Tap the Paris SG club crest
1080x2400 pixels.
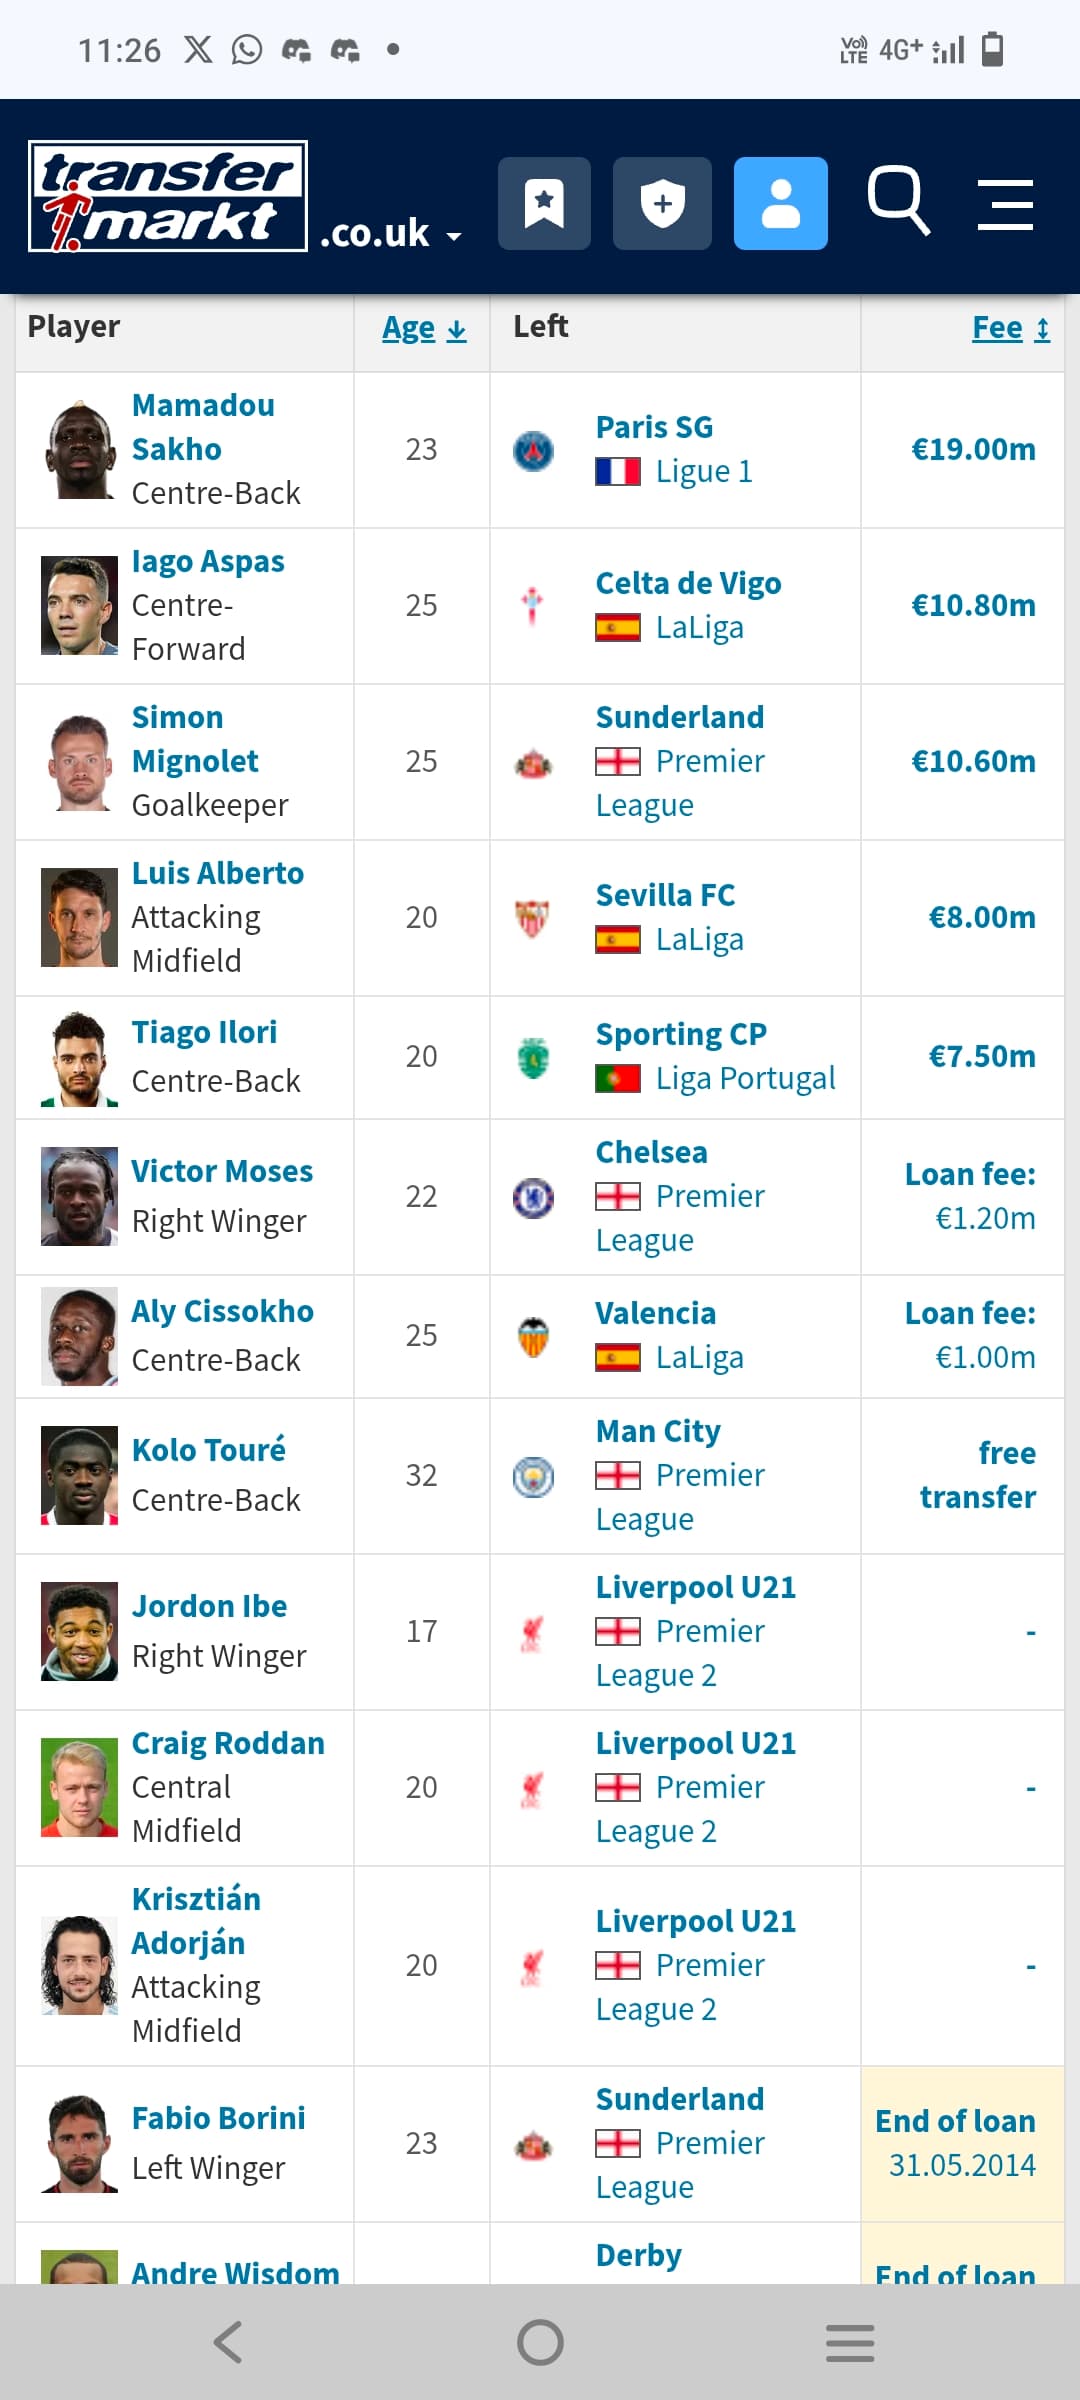coord(533,451)
